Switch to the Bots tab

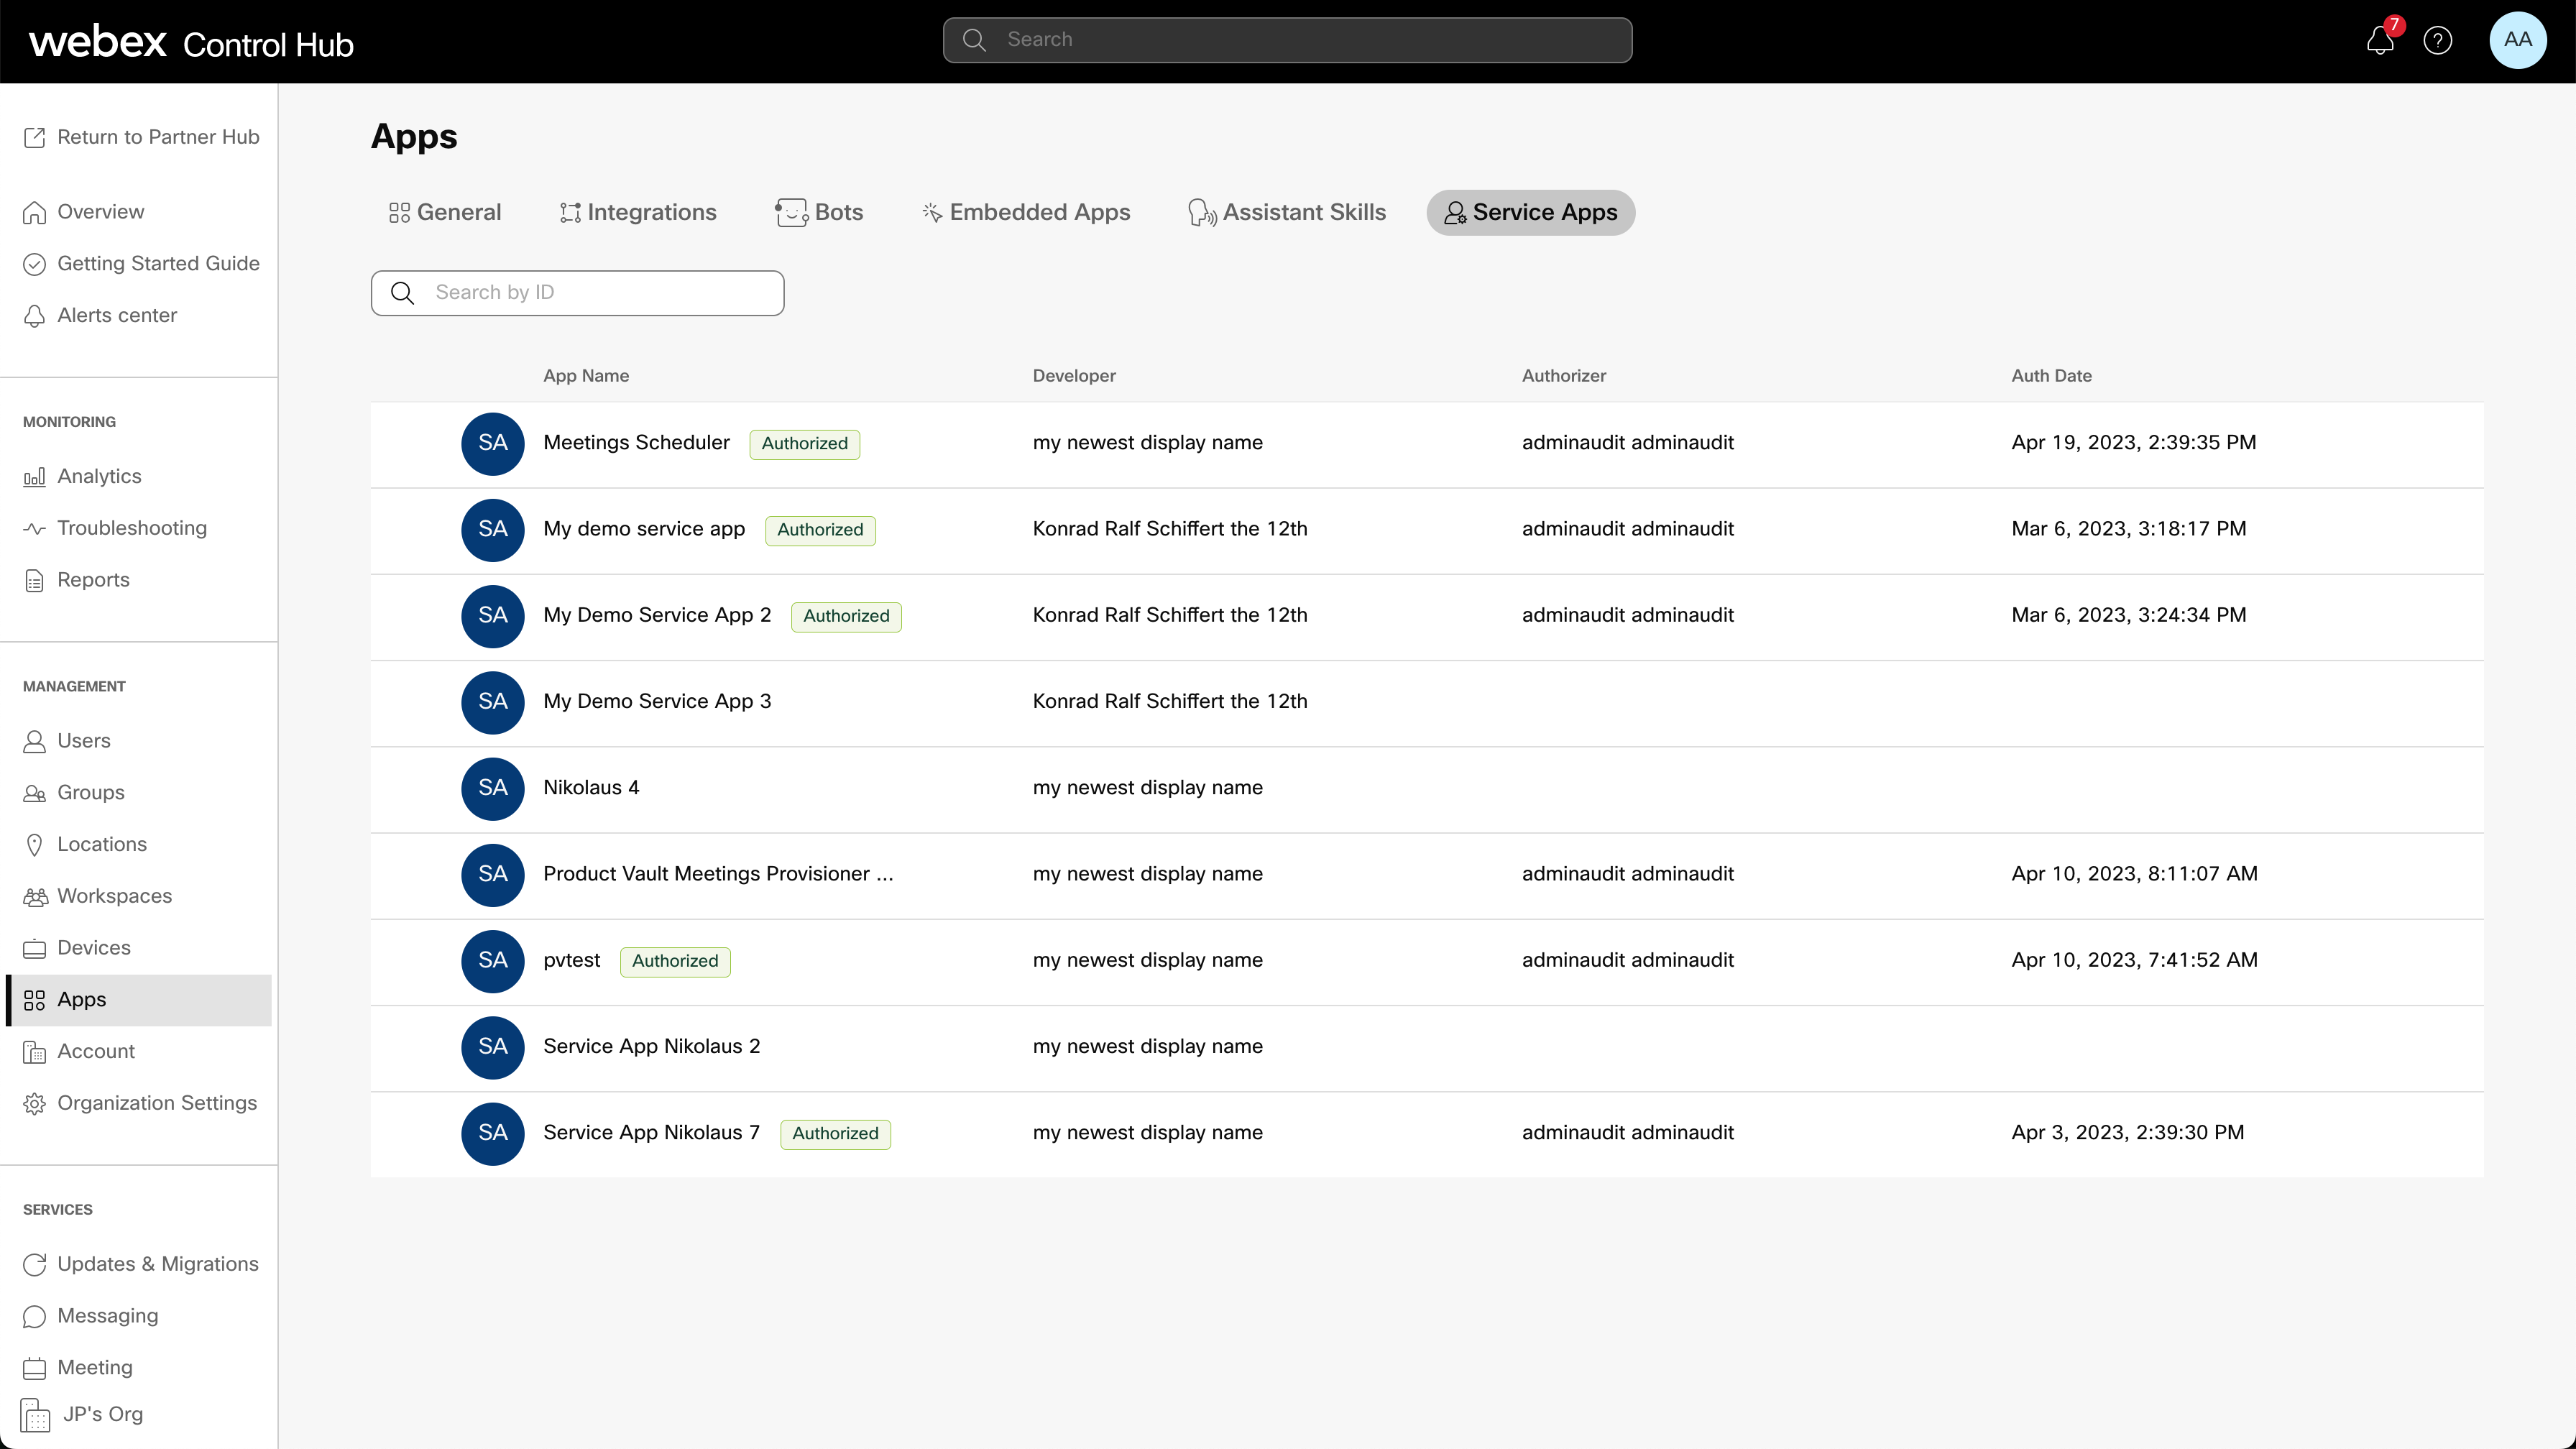[819, 212]
